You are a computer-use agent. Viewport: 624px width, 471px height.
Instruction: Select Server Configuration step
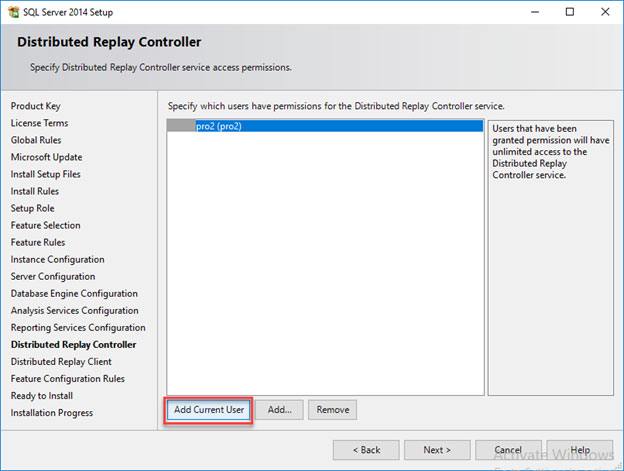pos(53,276)
